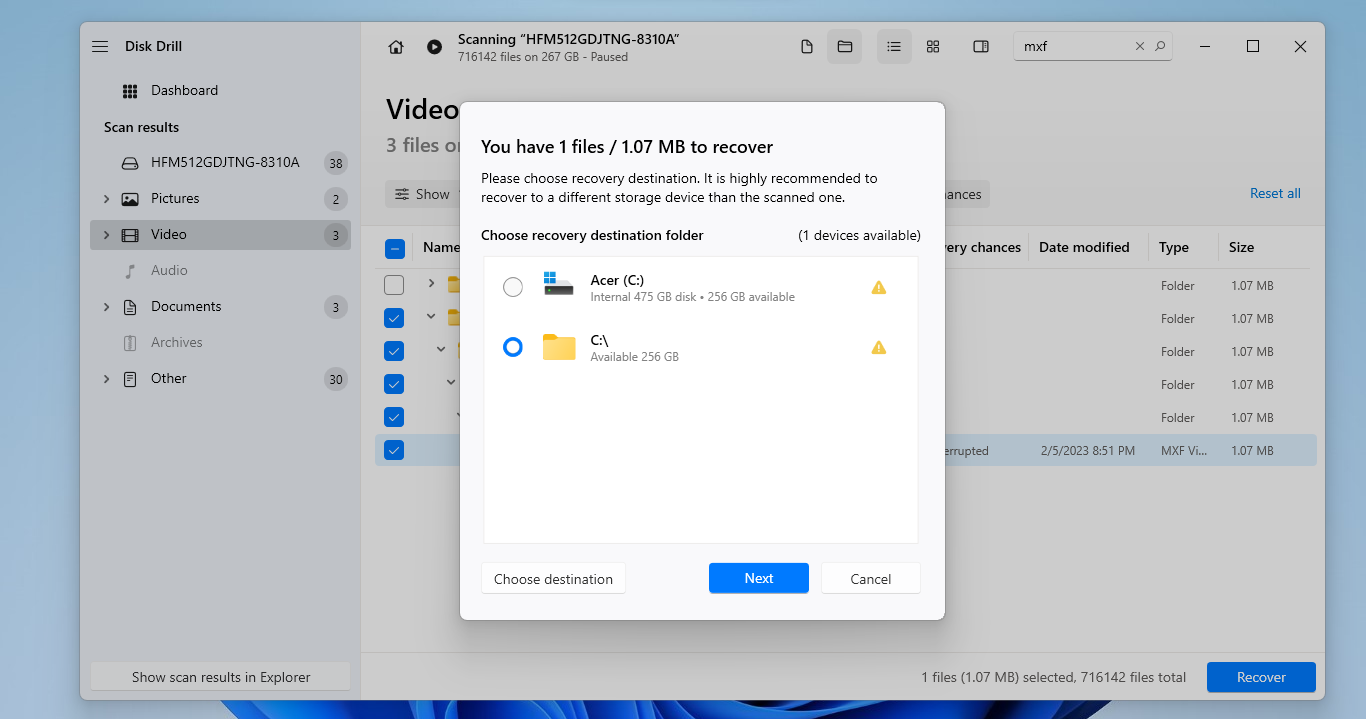The image size is (1366, 719).
Task: Uncheck the MXF file row dated 2/5/2023
Action: coord(394,451)
